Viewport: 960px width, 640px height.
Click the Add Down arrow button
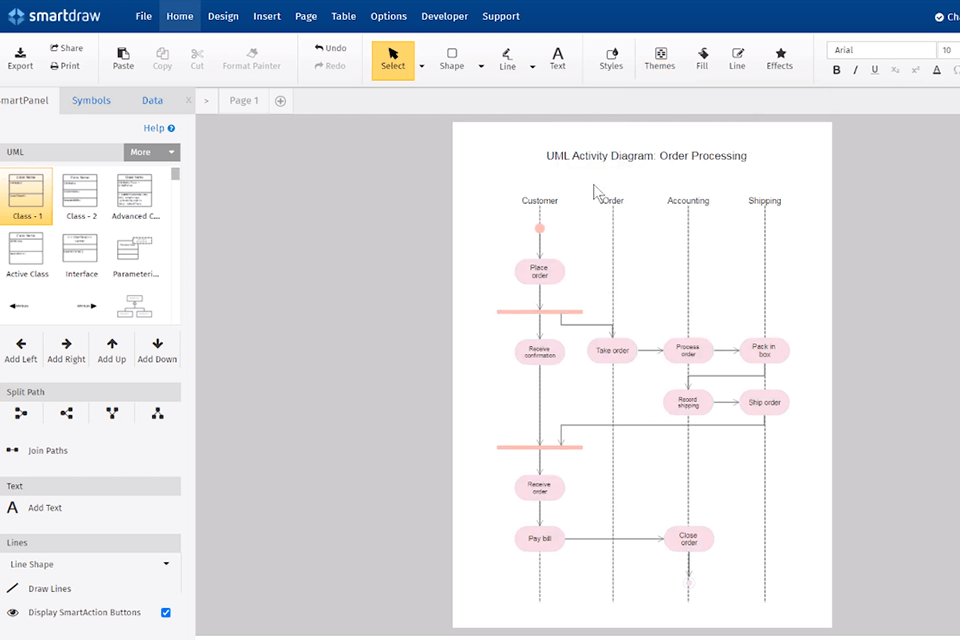pyautogui.click(x=157, y=350)
